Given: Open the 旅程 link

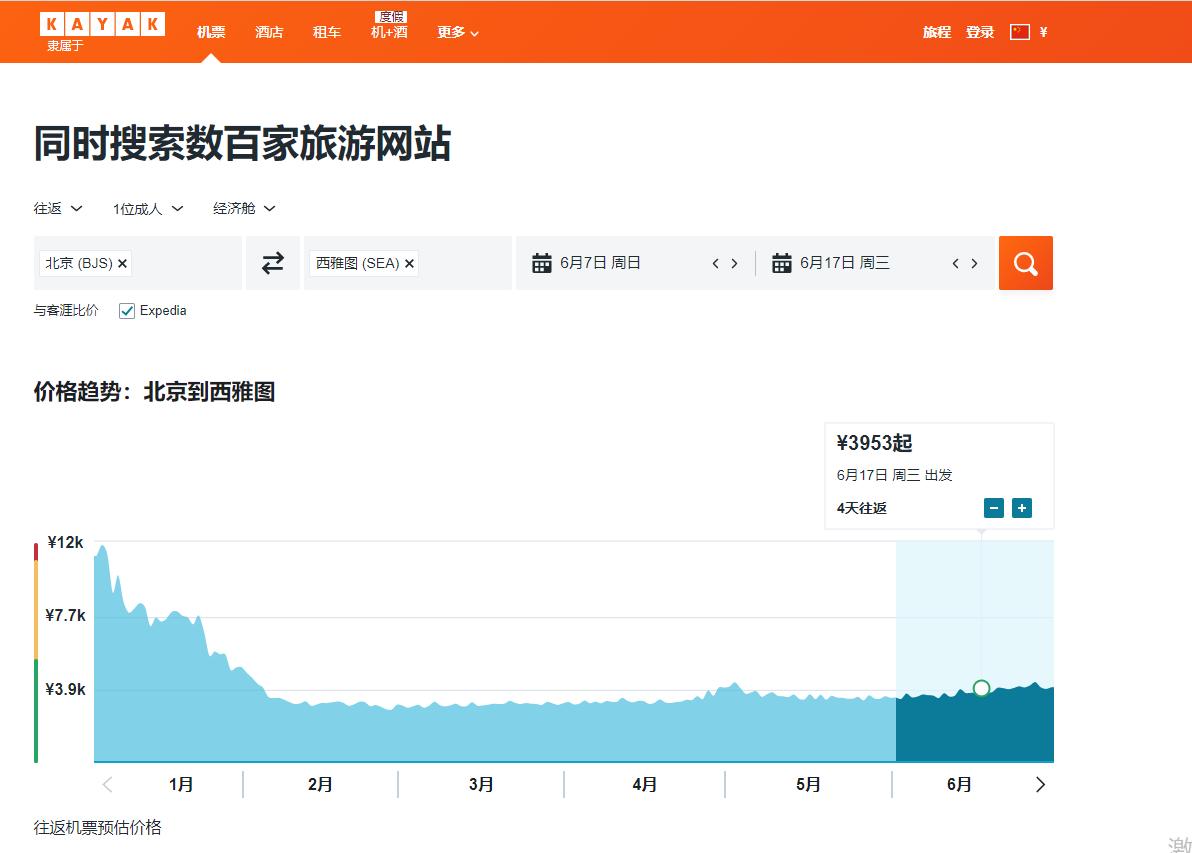Looking at the screenshot, I should coord(936,31).
